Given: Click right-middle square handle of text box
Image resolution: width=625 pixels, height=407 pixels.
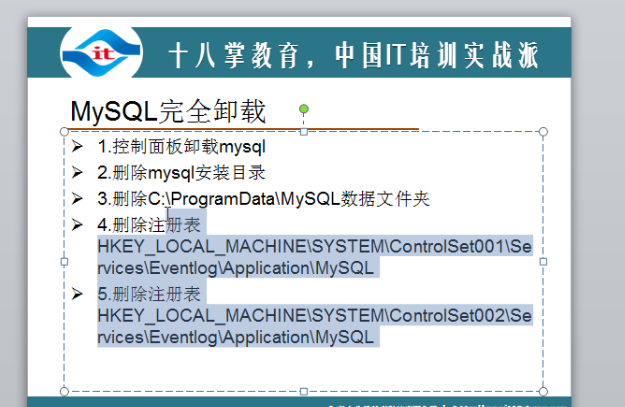Looking at the screenshot, I should point(543,262).
